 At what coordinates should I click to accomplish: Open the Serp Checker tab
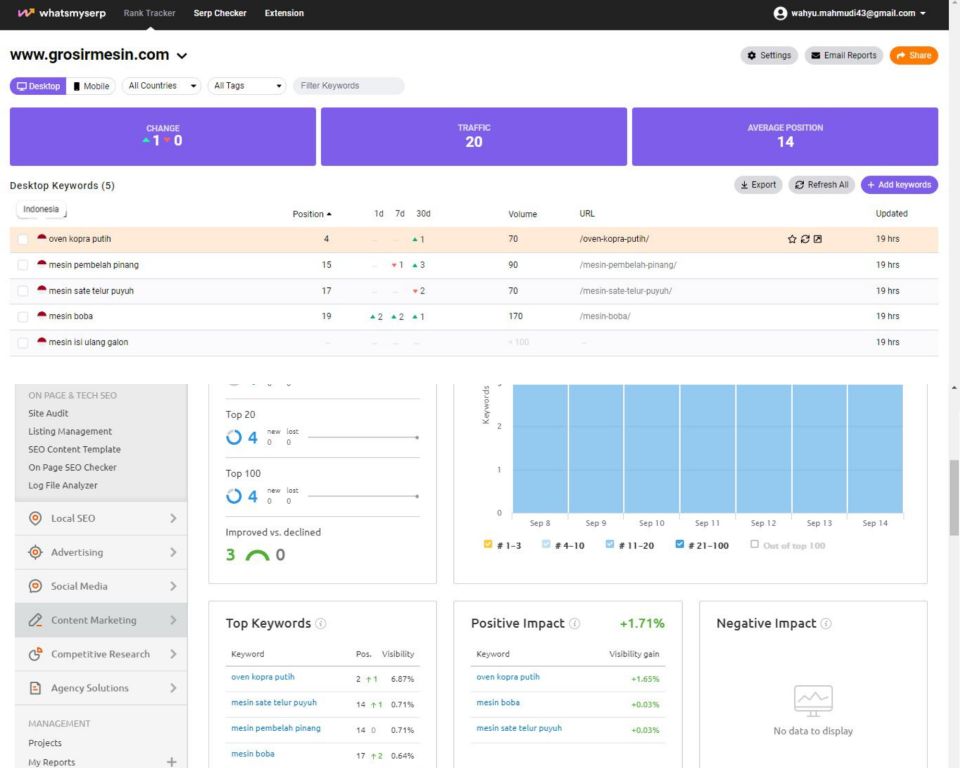220,13
